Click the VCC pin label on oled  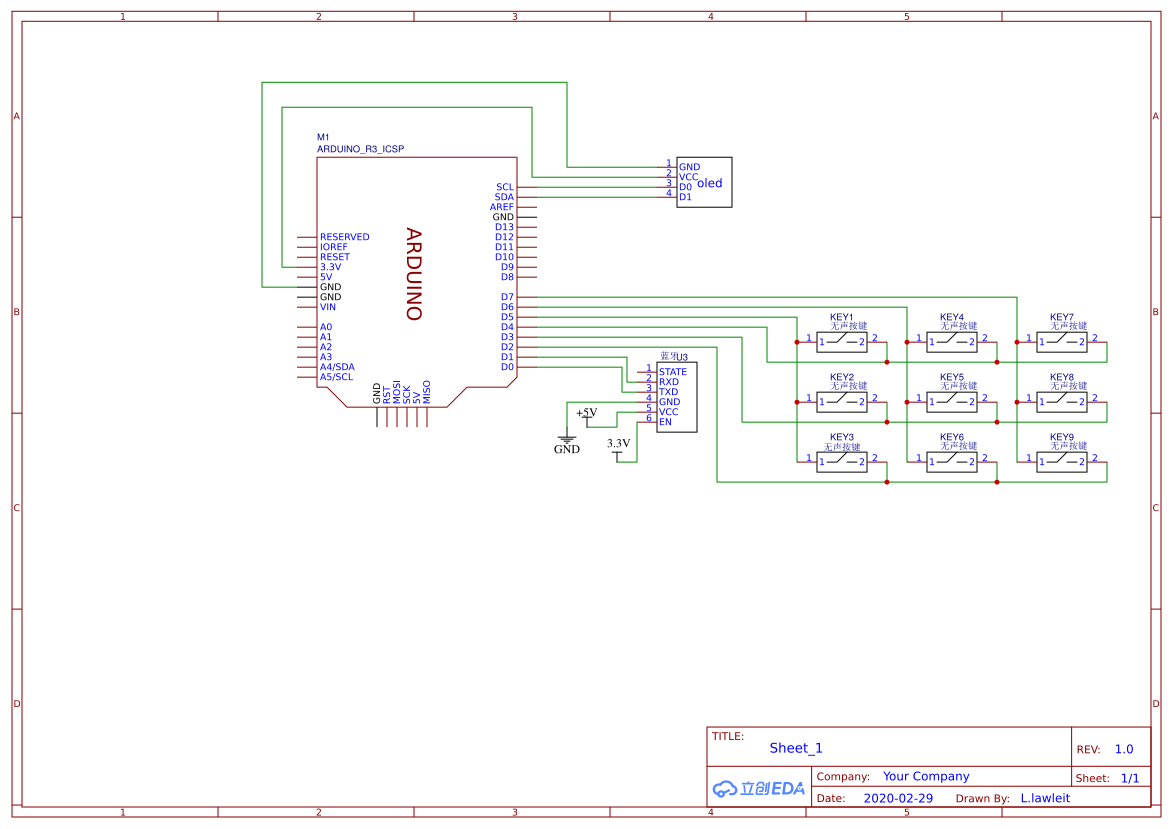[x=688, y=177]
